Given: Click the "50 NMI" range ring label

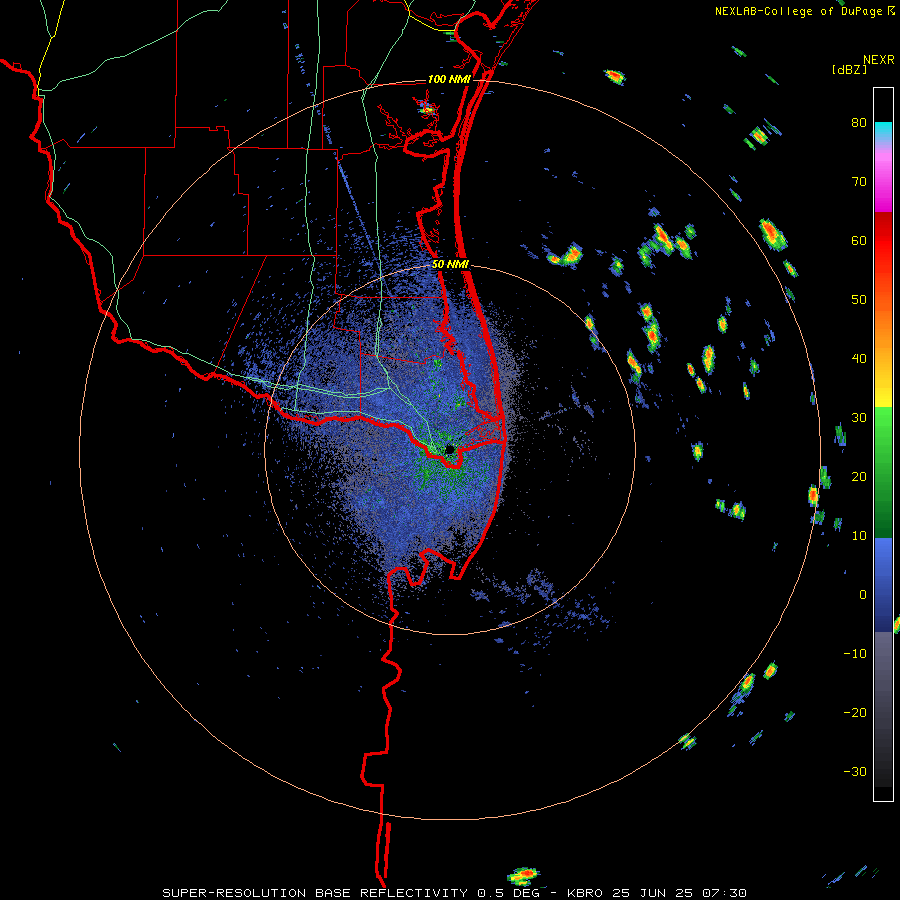Looking at the screenshot, I should (451, 265).
